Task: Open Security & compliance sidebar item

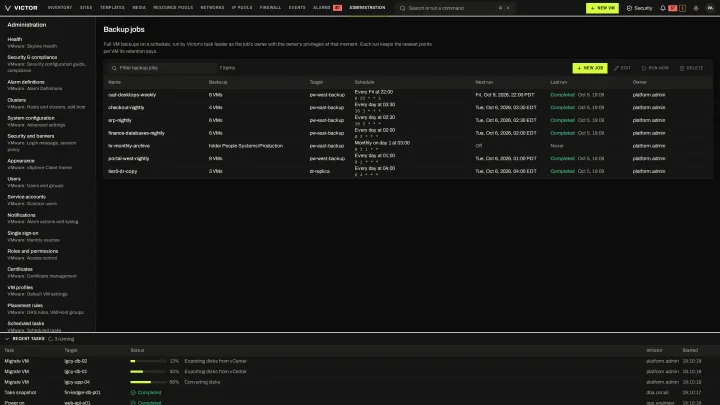Action: pyautogui.click(x=47, y=64)
